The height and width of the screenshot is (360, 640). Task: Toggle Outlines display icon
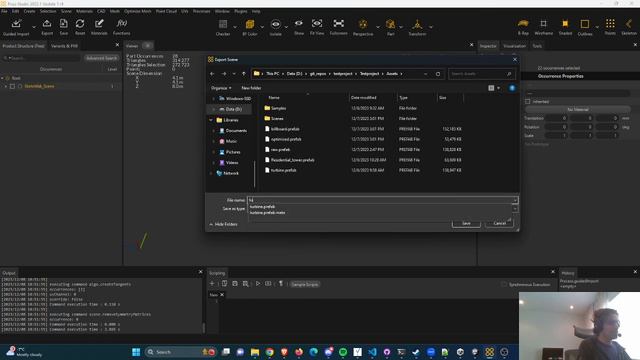[x=584, y=24]
